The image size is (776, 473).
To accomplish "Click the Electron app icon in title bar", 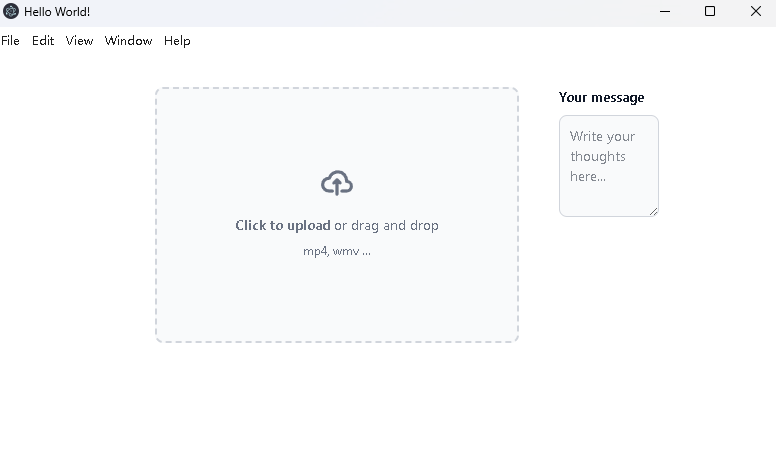I will click(x=10, y=11).
